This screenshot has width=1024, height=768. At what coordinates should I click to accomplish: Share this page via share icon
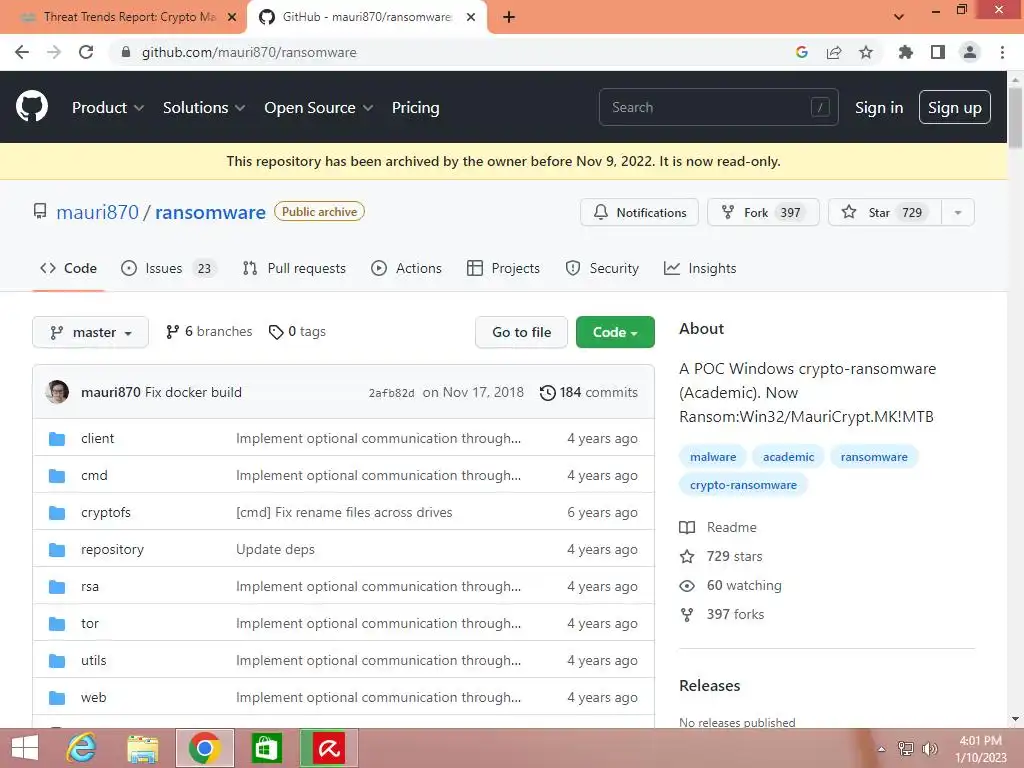[834, 52]
